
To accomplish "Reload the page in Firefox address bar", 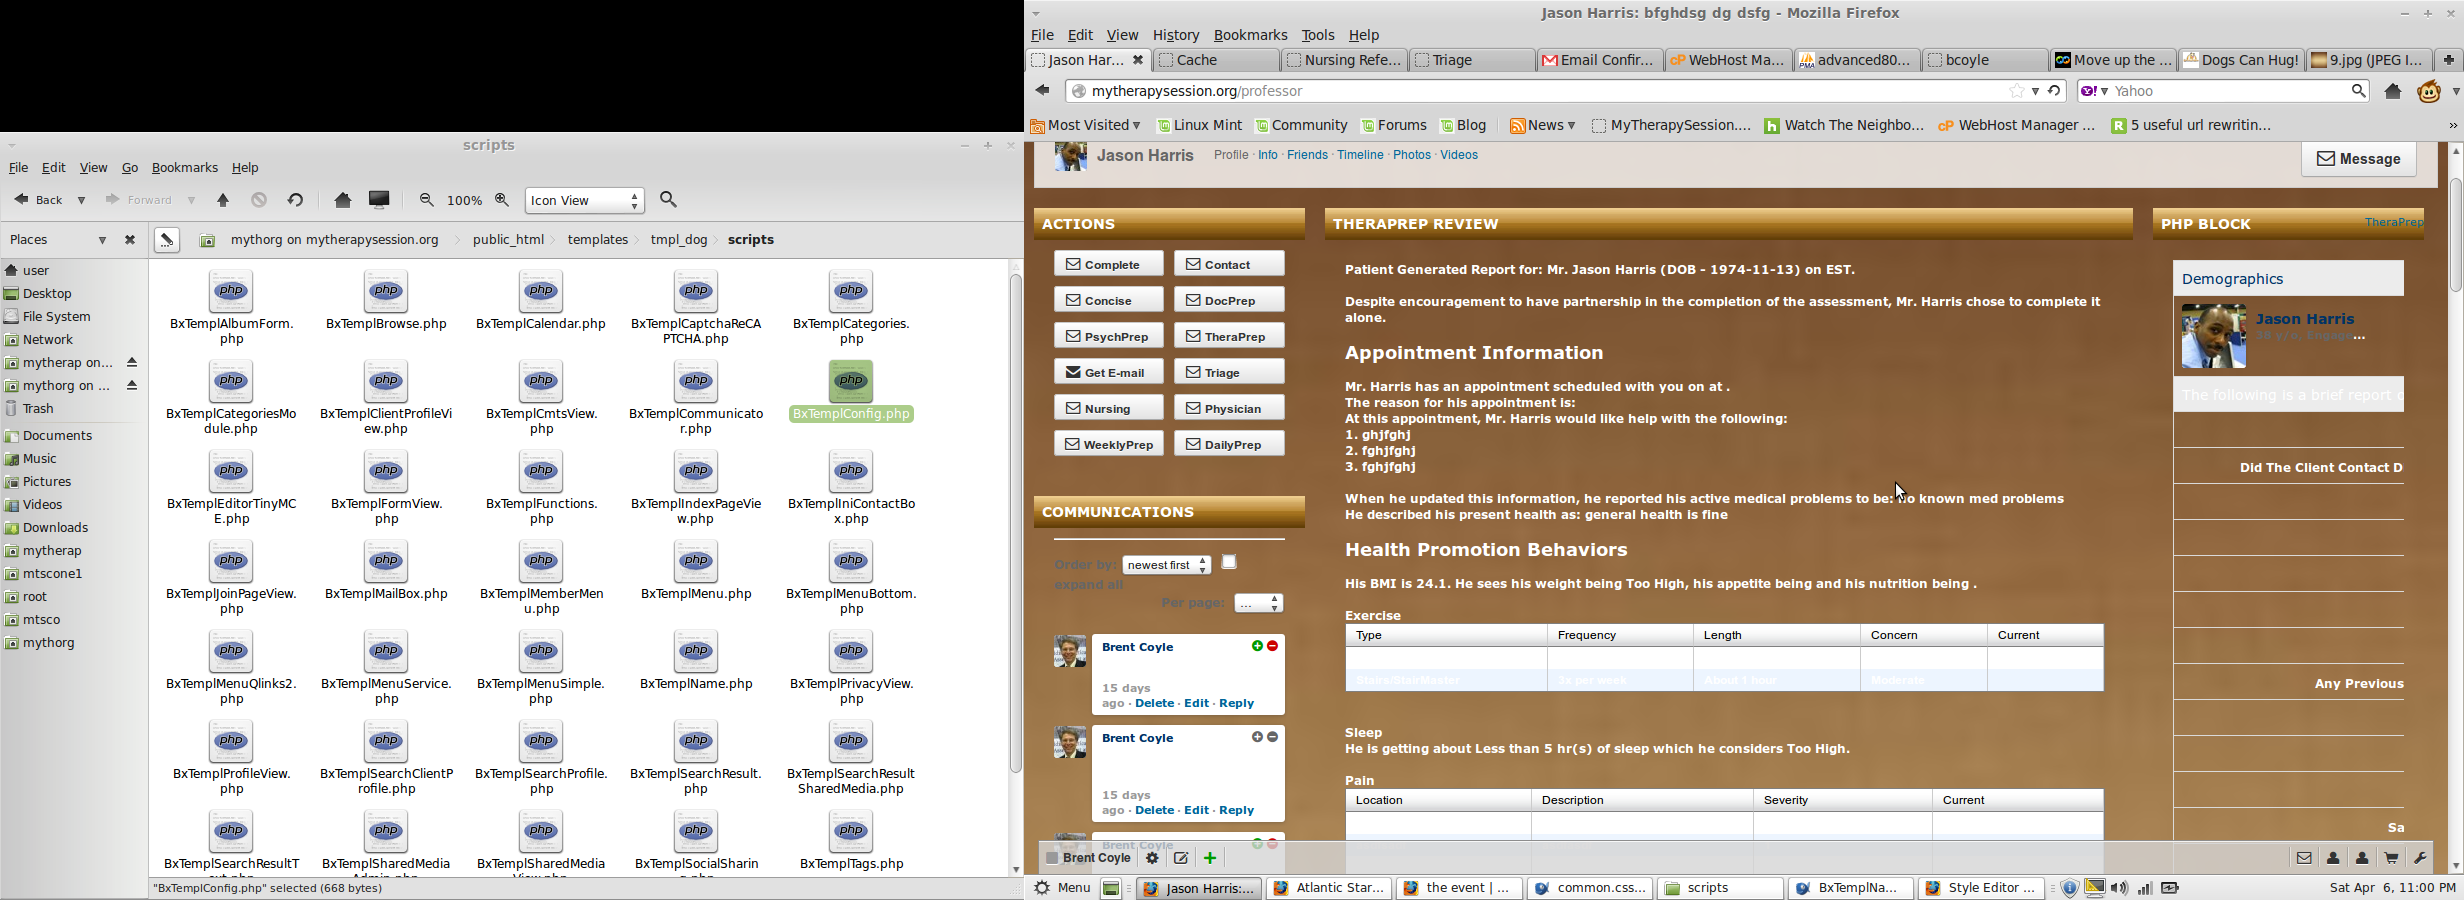I will (x=2054, y=91).
